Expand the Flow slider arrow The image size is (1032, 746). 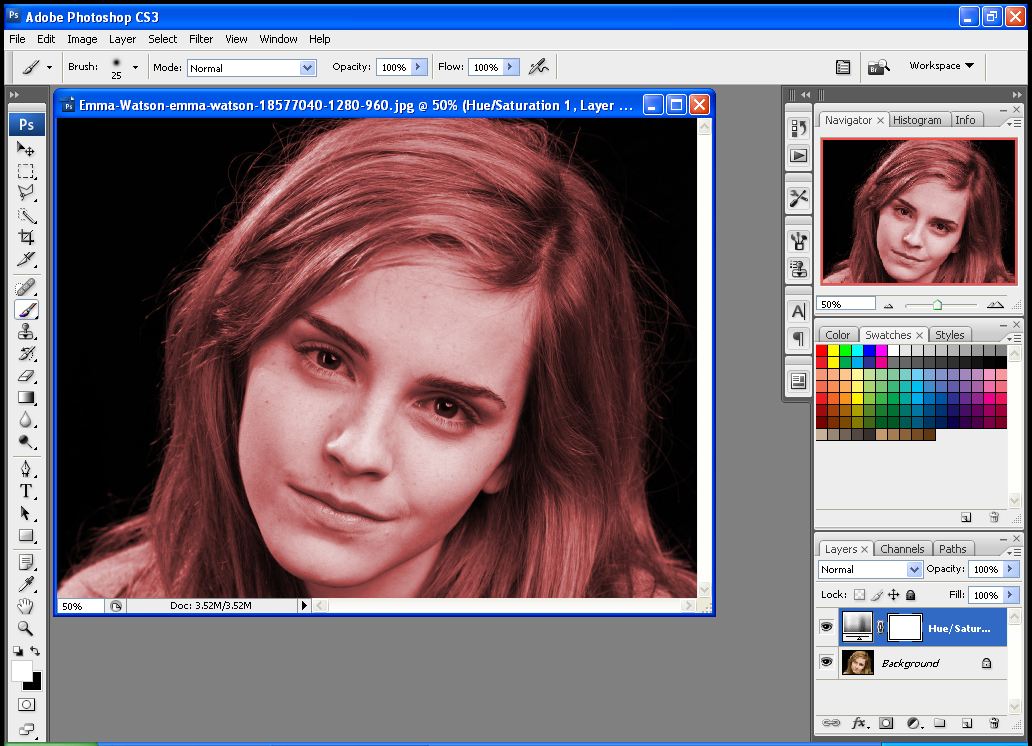coord(510,67)
